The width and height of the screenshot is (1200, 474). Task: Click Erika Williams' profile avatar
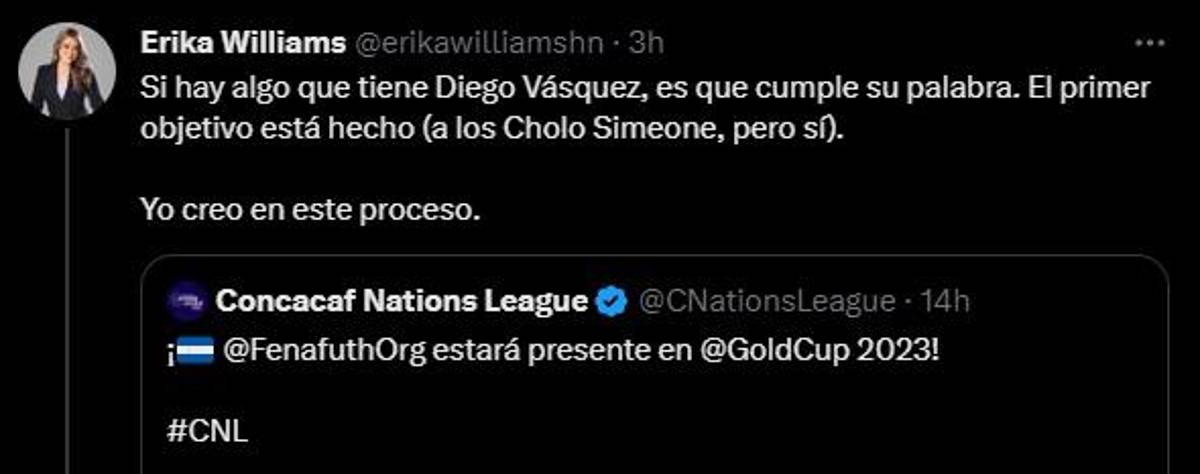pos(67,71)
